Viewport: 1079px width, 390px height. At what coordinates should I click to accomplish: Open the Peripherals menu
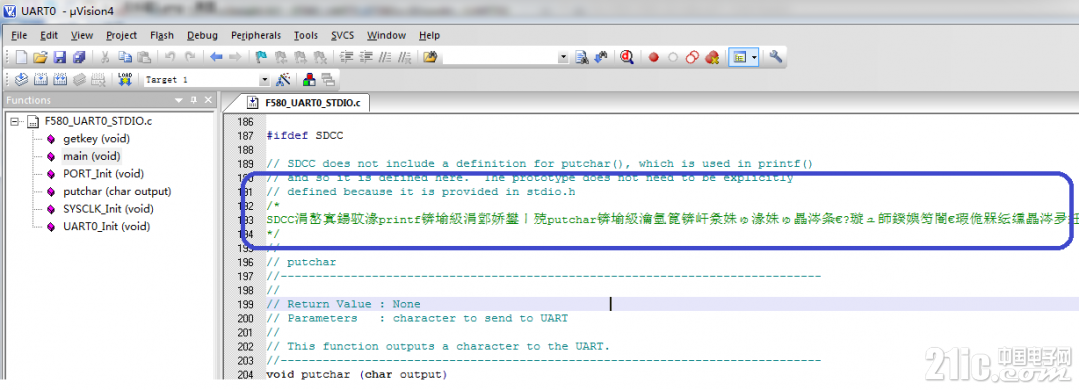point(256,35)
